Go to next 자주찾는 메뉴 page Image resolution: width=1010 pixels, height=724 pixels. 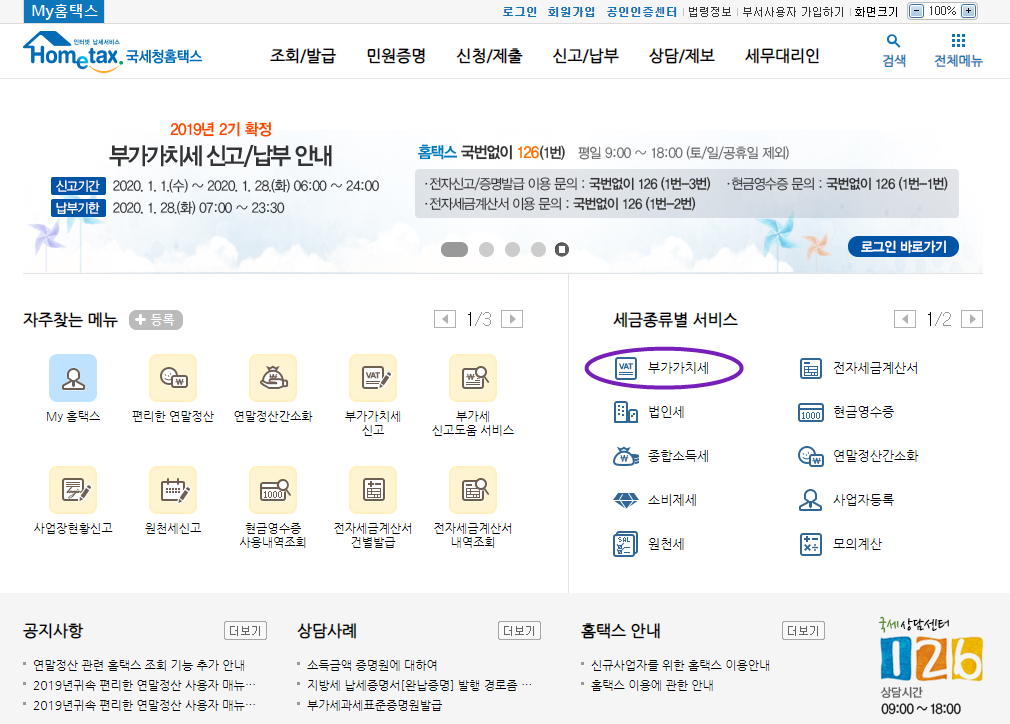click(512, 319)
